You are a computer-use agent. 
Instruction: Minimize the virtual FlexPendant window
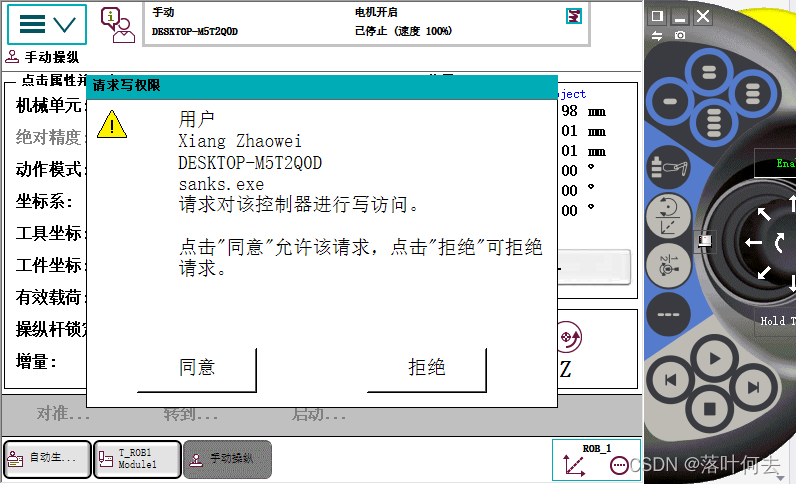(x=680, y=16)
